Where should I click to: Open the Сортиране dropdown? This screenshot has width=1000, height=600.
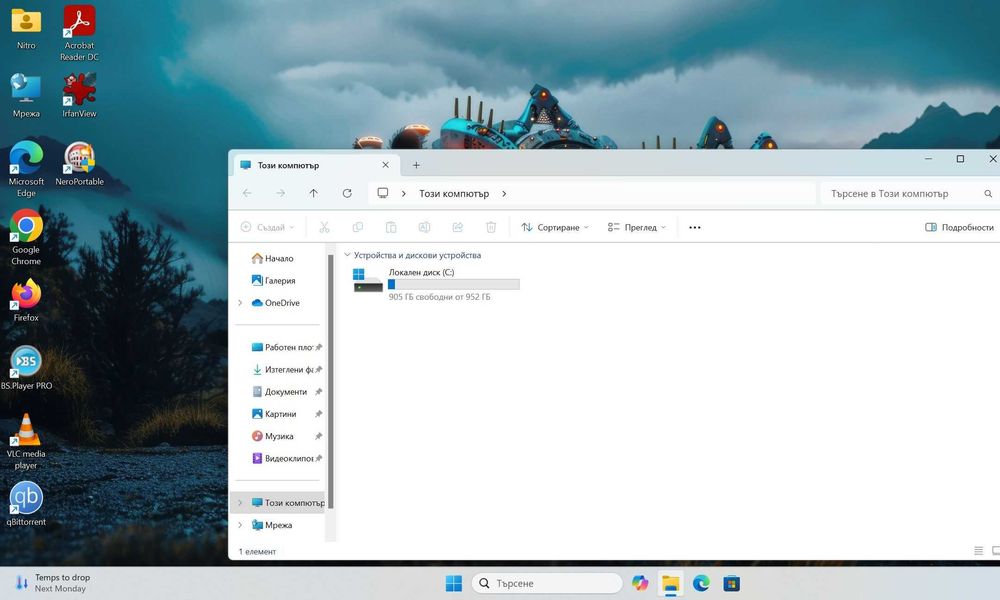click(555, 227)
